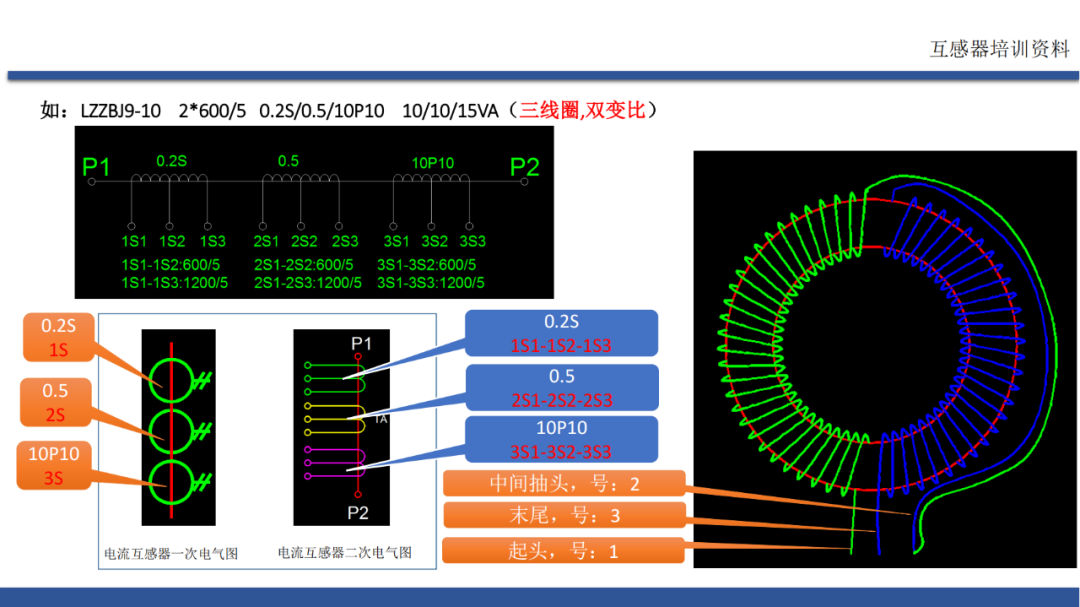Select the orange 10P10 3S callout
Image resolution: width=1080 pixels, height=607 pixels.
(x=53, y=466)
